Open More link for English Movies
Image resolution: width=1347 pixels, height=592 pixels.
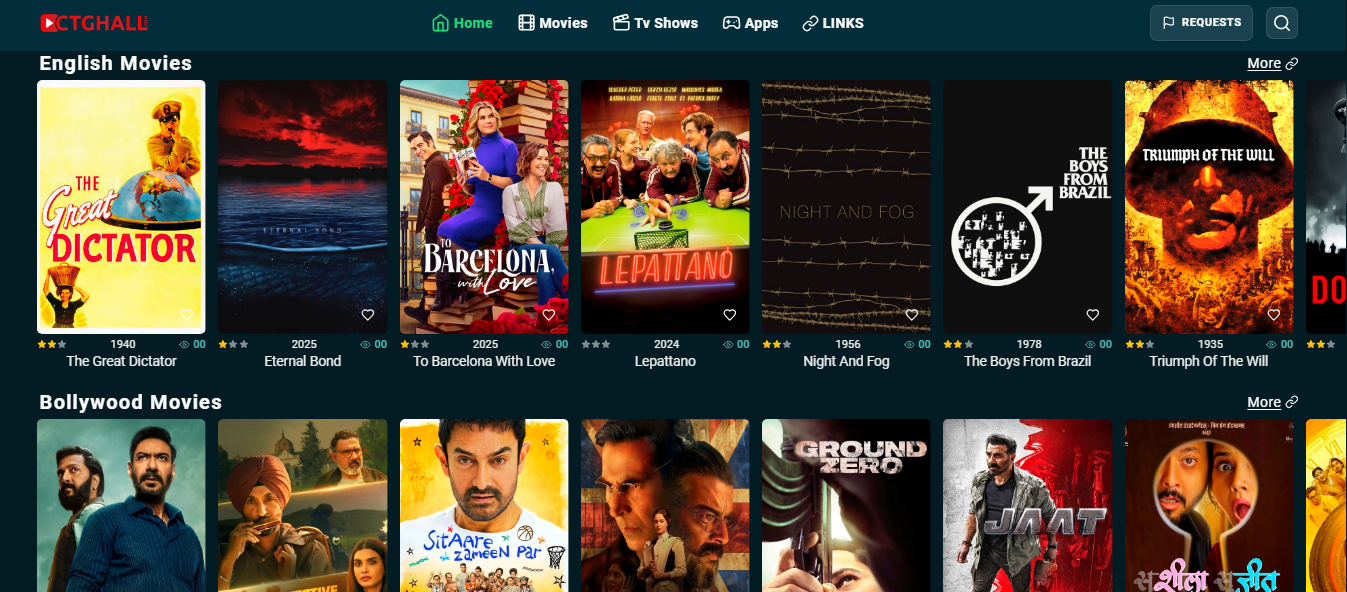(x=1272, y=63)
